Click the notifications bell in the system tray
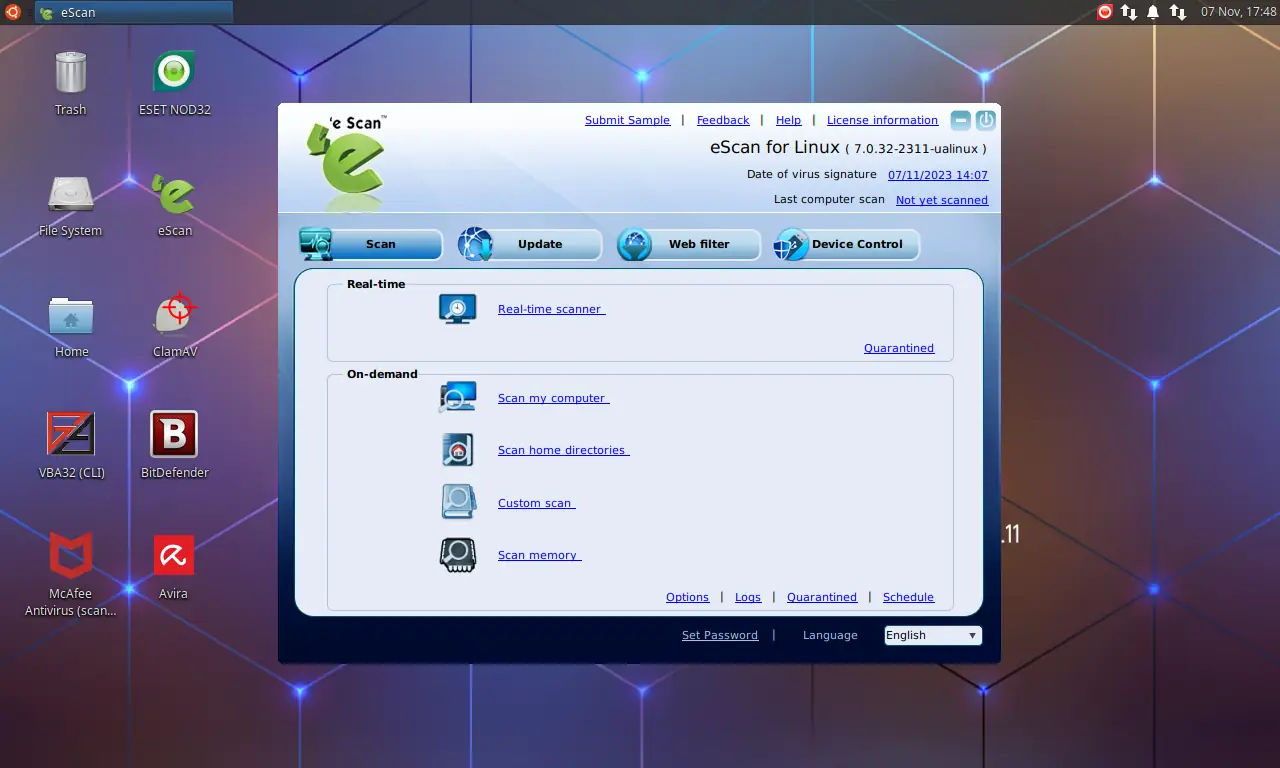Image resolution: width=1280 pixels, height=768 pixels. [1155, 12]
